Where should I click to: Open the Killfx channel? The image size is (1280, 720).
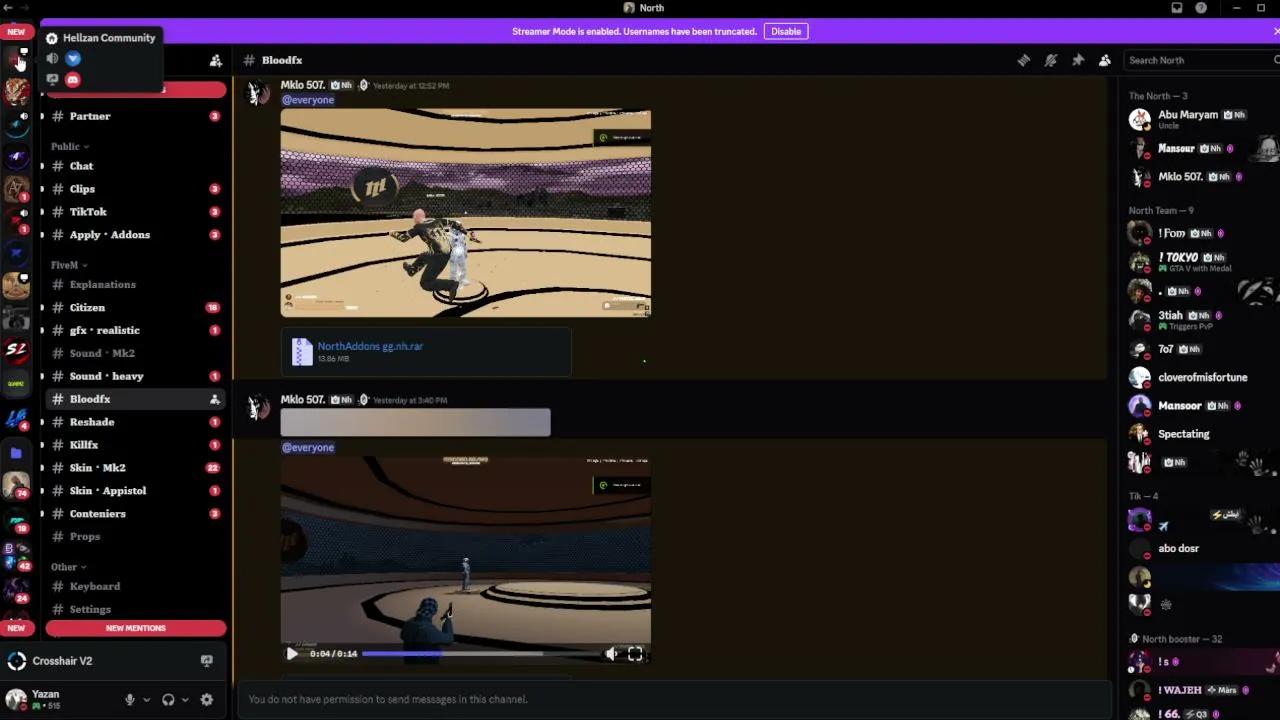135,445
